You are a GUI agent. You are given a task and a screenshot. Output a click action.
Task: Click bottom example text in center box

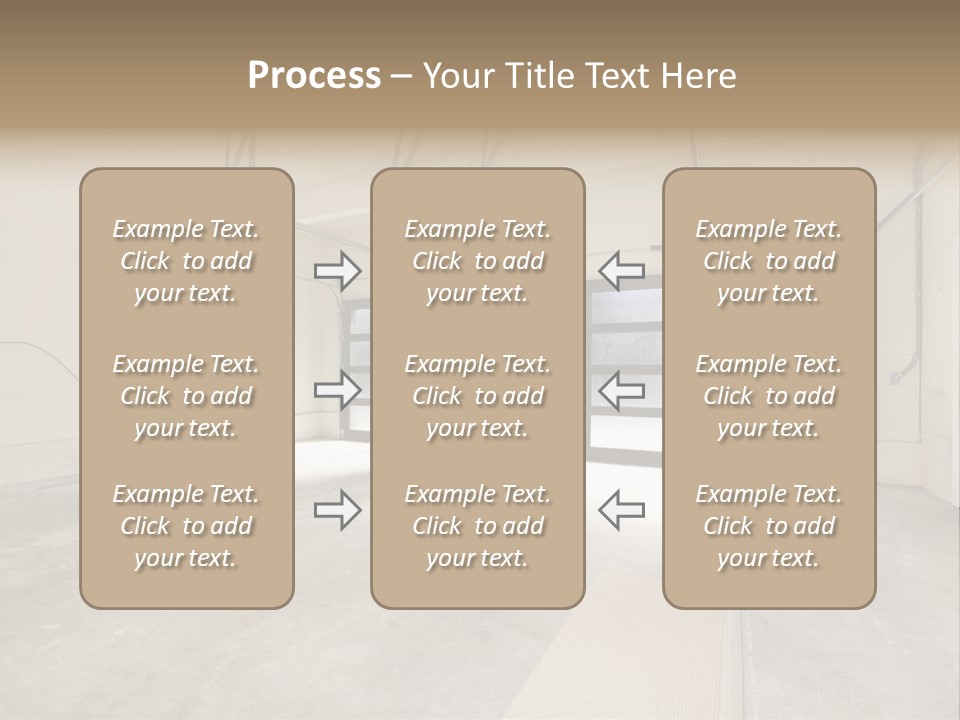click(x=477, y=526)
